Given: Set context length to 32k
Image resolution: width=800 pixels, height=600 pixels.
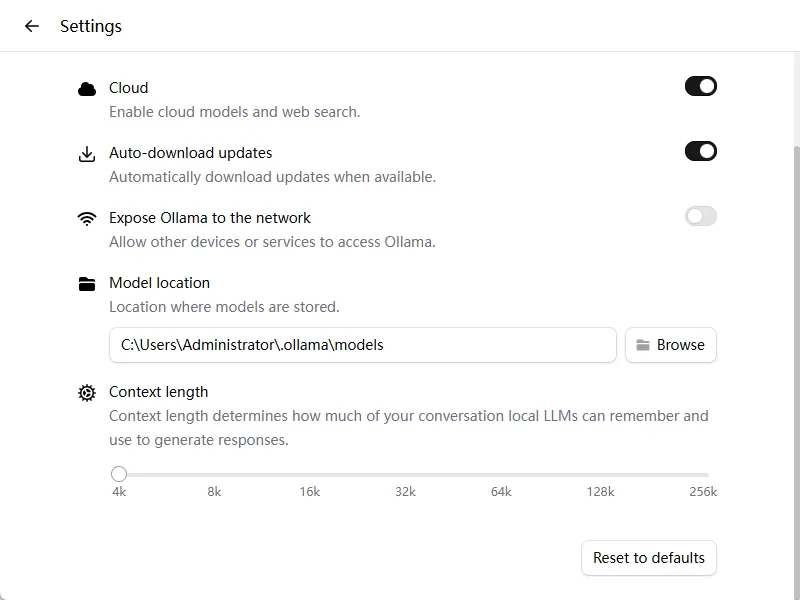Looking at the screenshot, I should pos(406,474).
